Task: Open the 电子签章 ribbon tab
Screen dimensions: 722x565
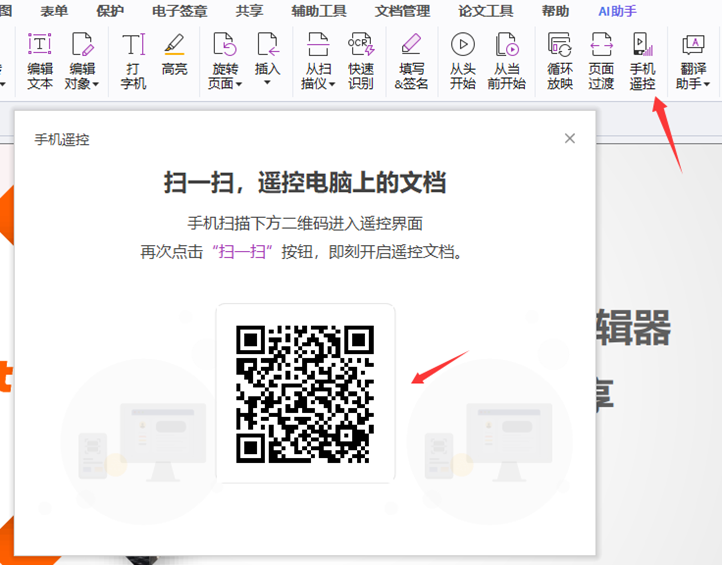Action: click(180, 11)
